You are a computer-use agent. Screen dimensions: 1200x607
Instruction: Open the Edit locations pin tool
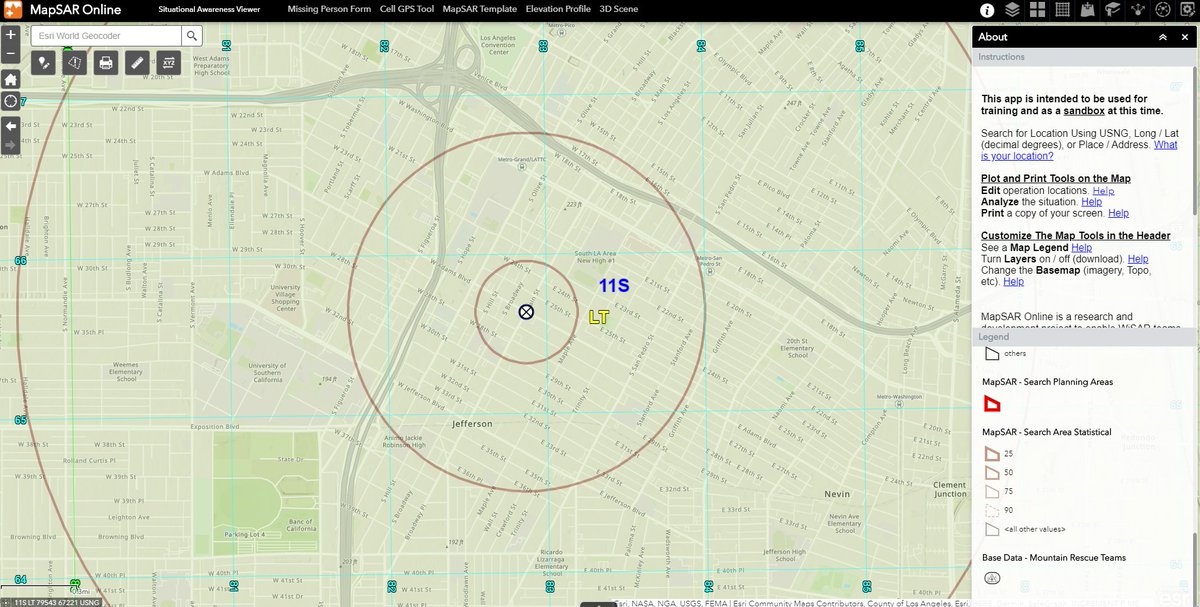click(x=43, y=63)
